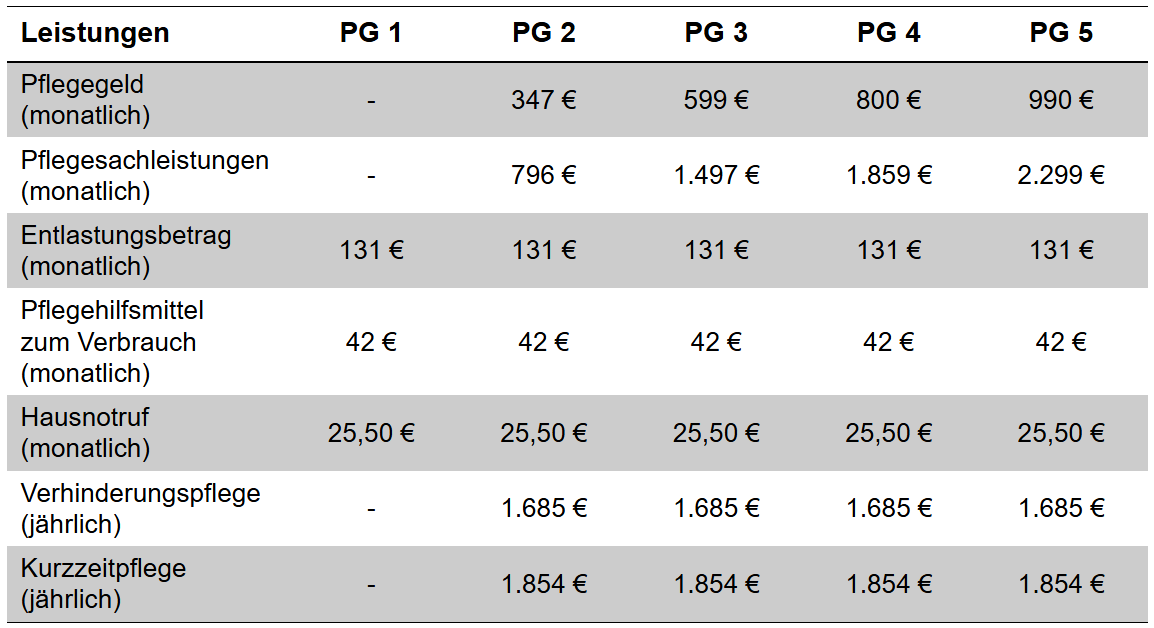Select the 131 € cell under PG 1
1154x628 pixels.
[x=371, y=250]
